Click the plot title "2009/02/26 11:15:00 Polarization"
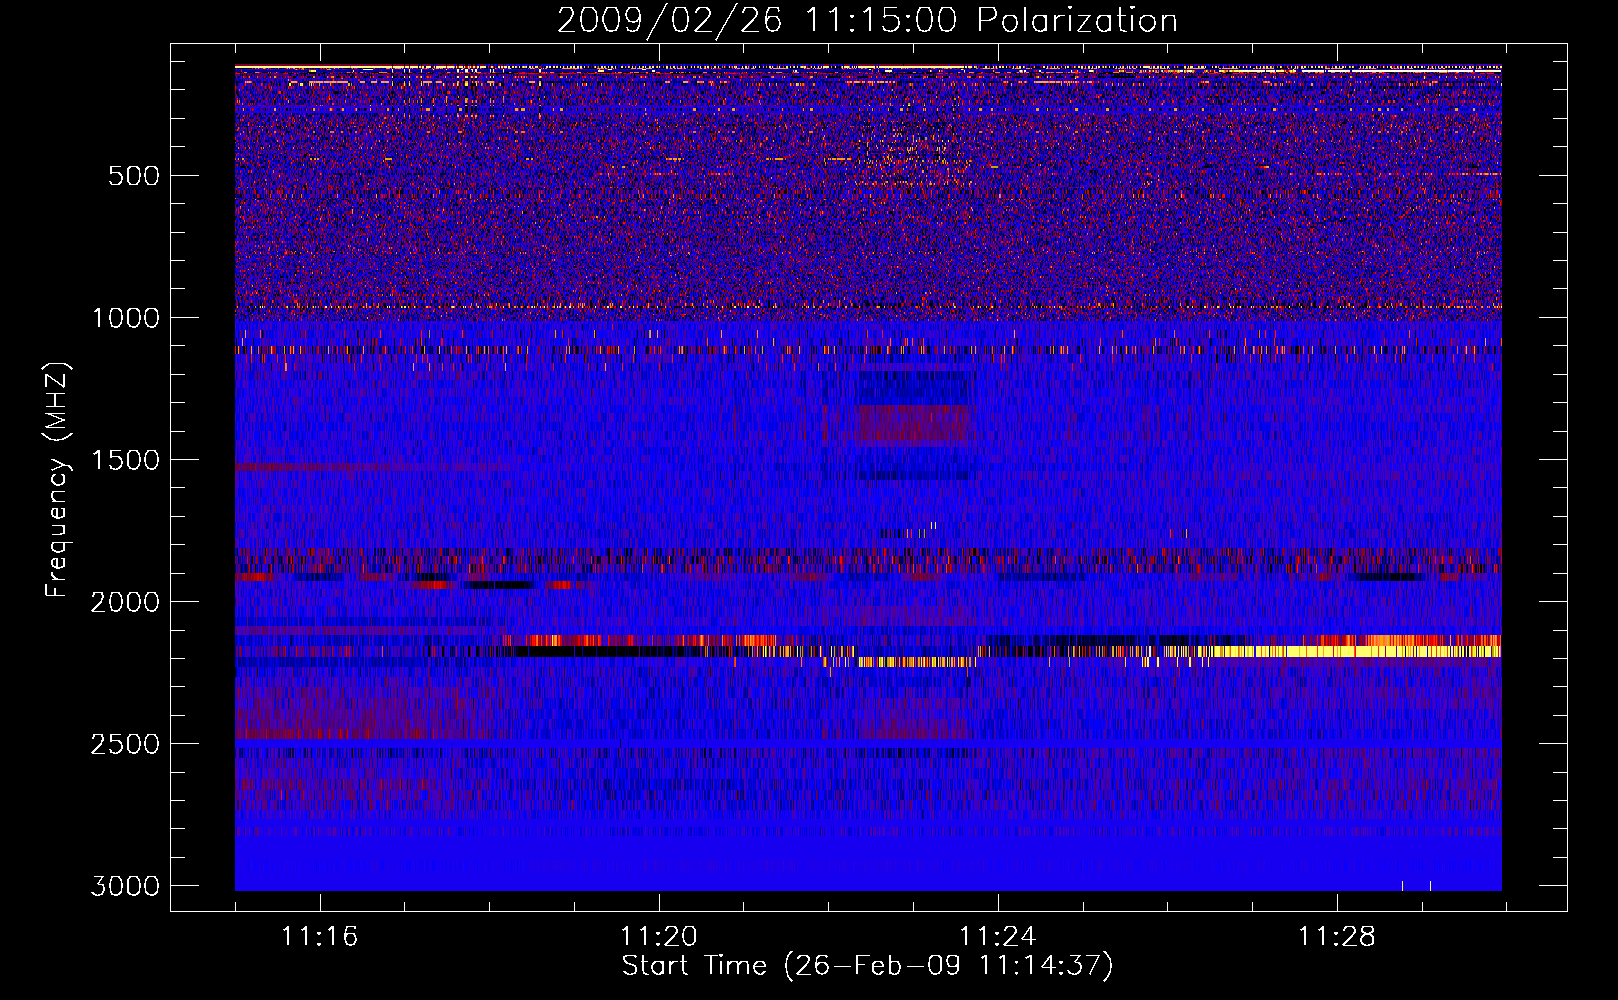 (x=867, y=20)
